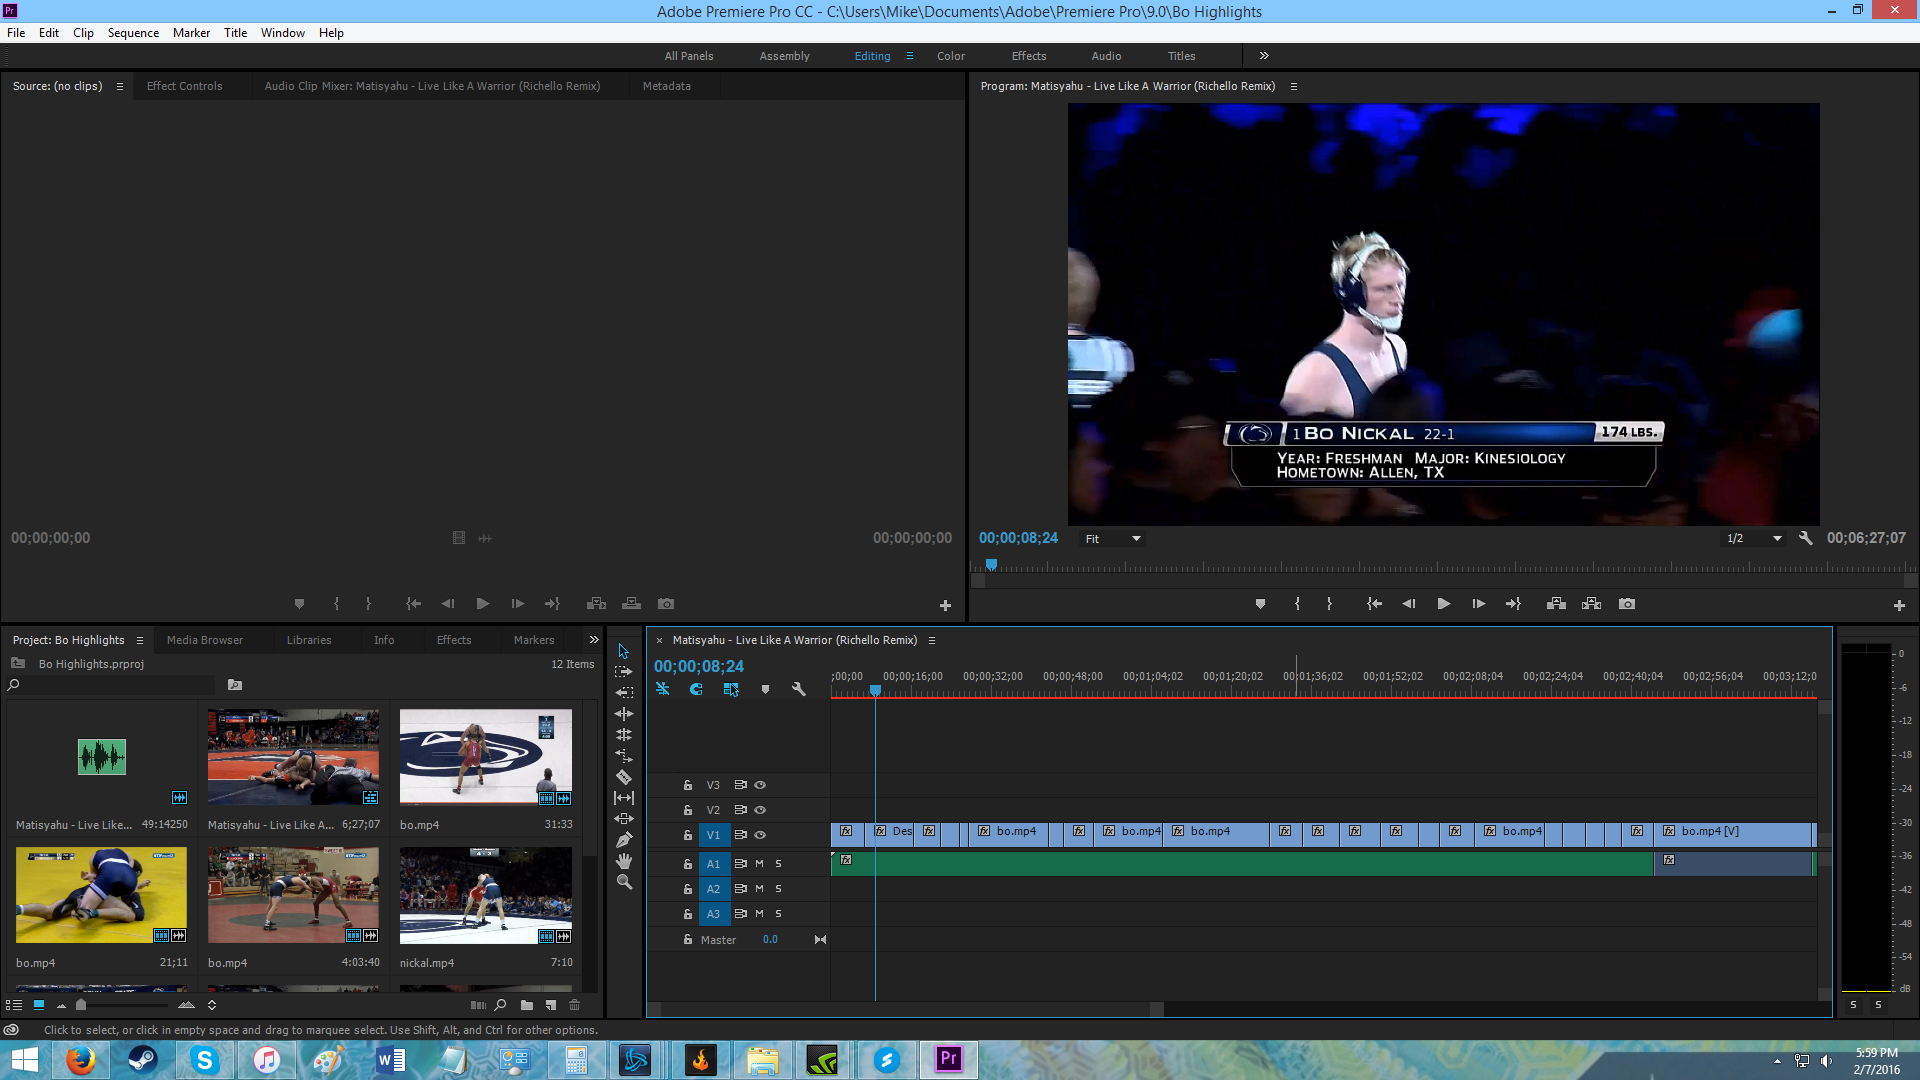Delete selected item with Project trash icon
The height and width of the screenshot is (1080, 1920).
574,1005
